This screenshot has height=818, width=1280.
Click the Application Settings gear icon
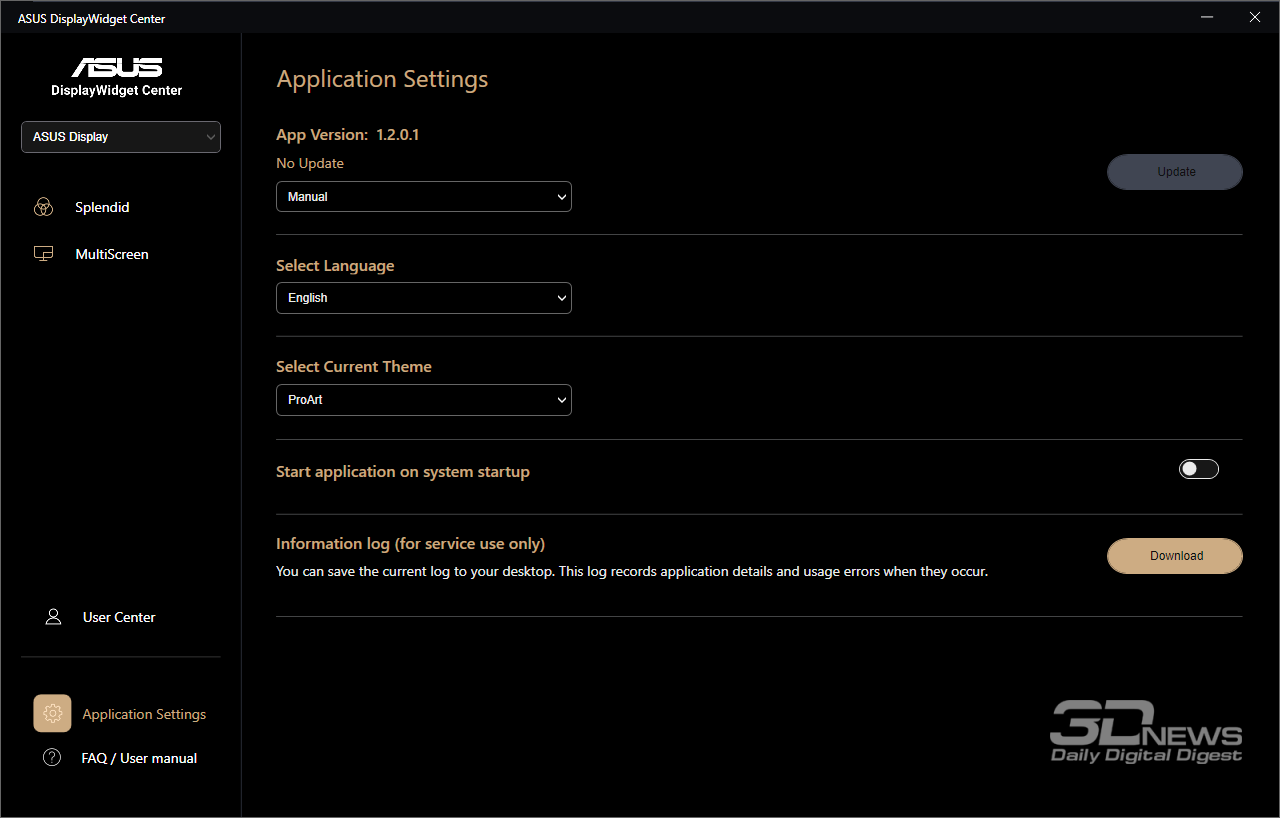pos(52,714)
